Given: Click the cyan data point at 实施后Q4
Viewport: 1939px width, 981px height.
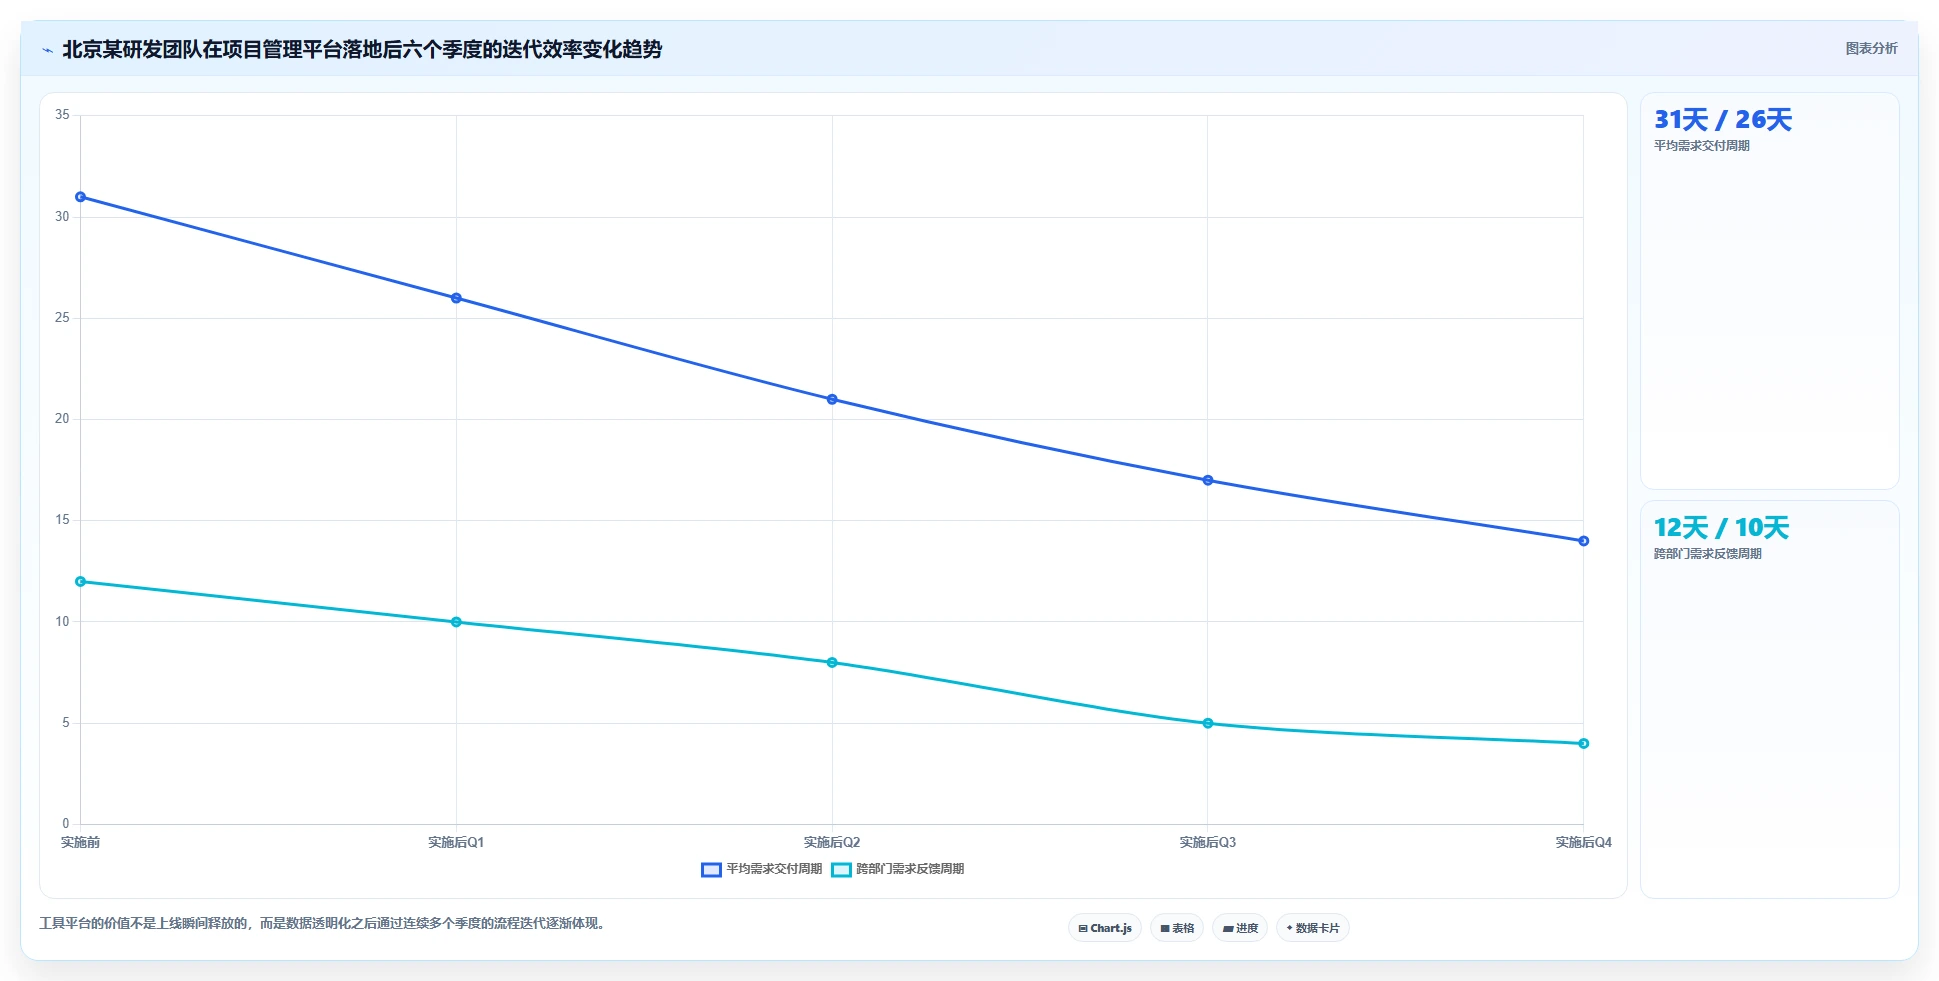Looking at the screenshot, I should click(x=1584, y=743).
